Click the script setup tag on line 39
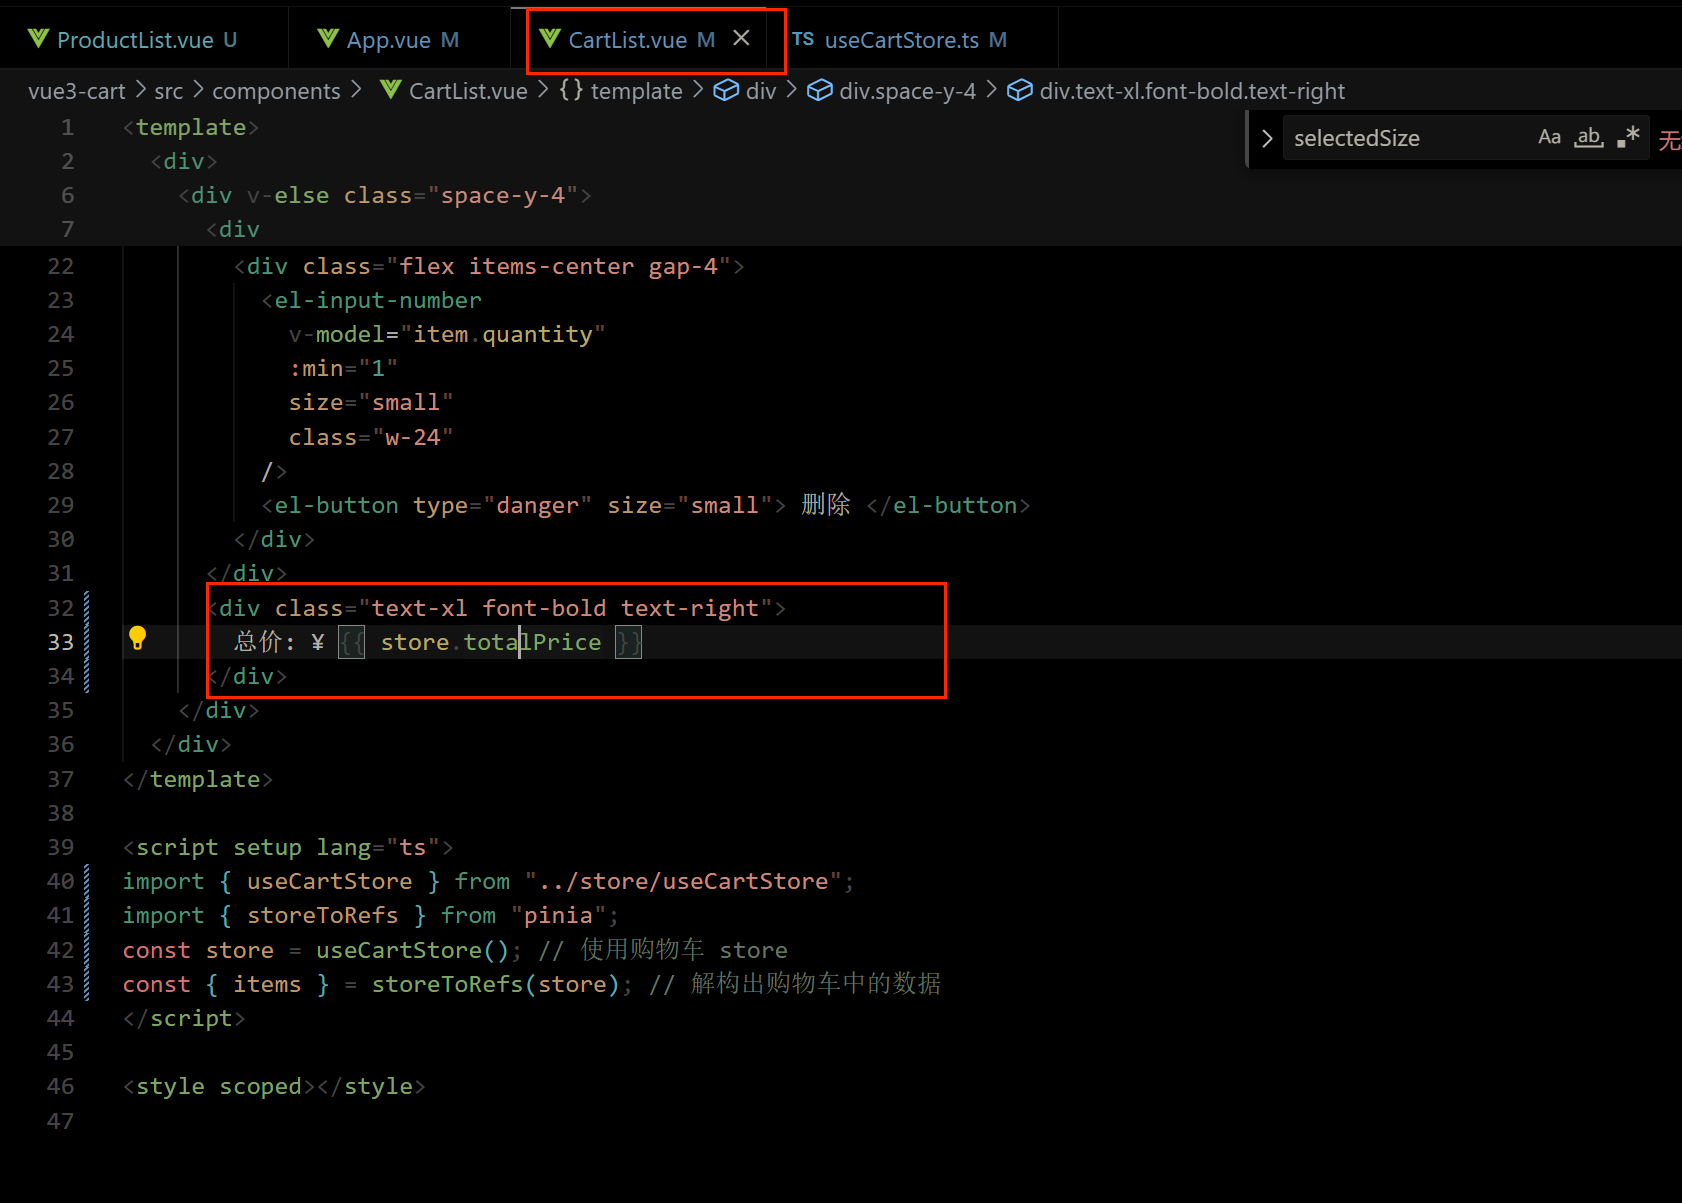Viewport: 1682px width, 1203px height. [288, 847]
